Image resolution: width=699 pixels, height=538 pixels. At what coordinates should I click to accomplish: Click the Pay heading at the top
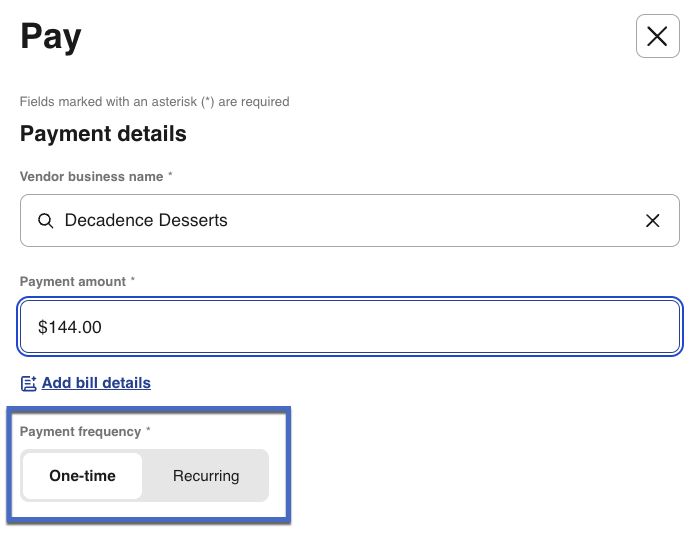click(x=51, y=37)
